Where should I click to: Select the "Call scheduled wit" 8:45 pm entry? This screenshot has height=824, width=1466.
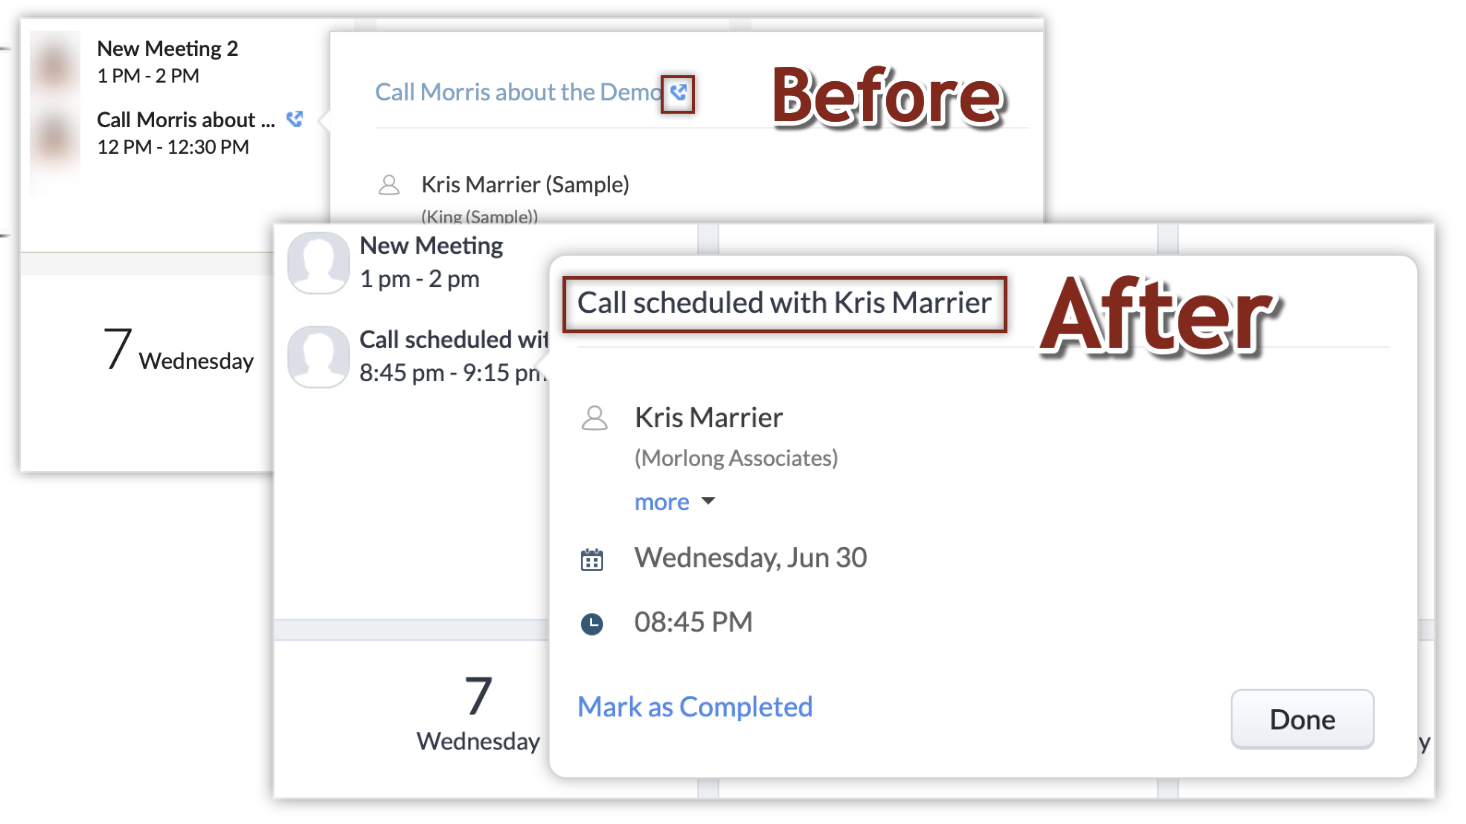(453, 340)
